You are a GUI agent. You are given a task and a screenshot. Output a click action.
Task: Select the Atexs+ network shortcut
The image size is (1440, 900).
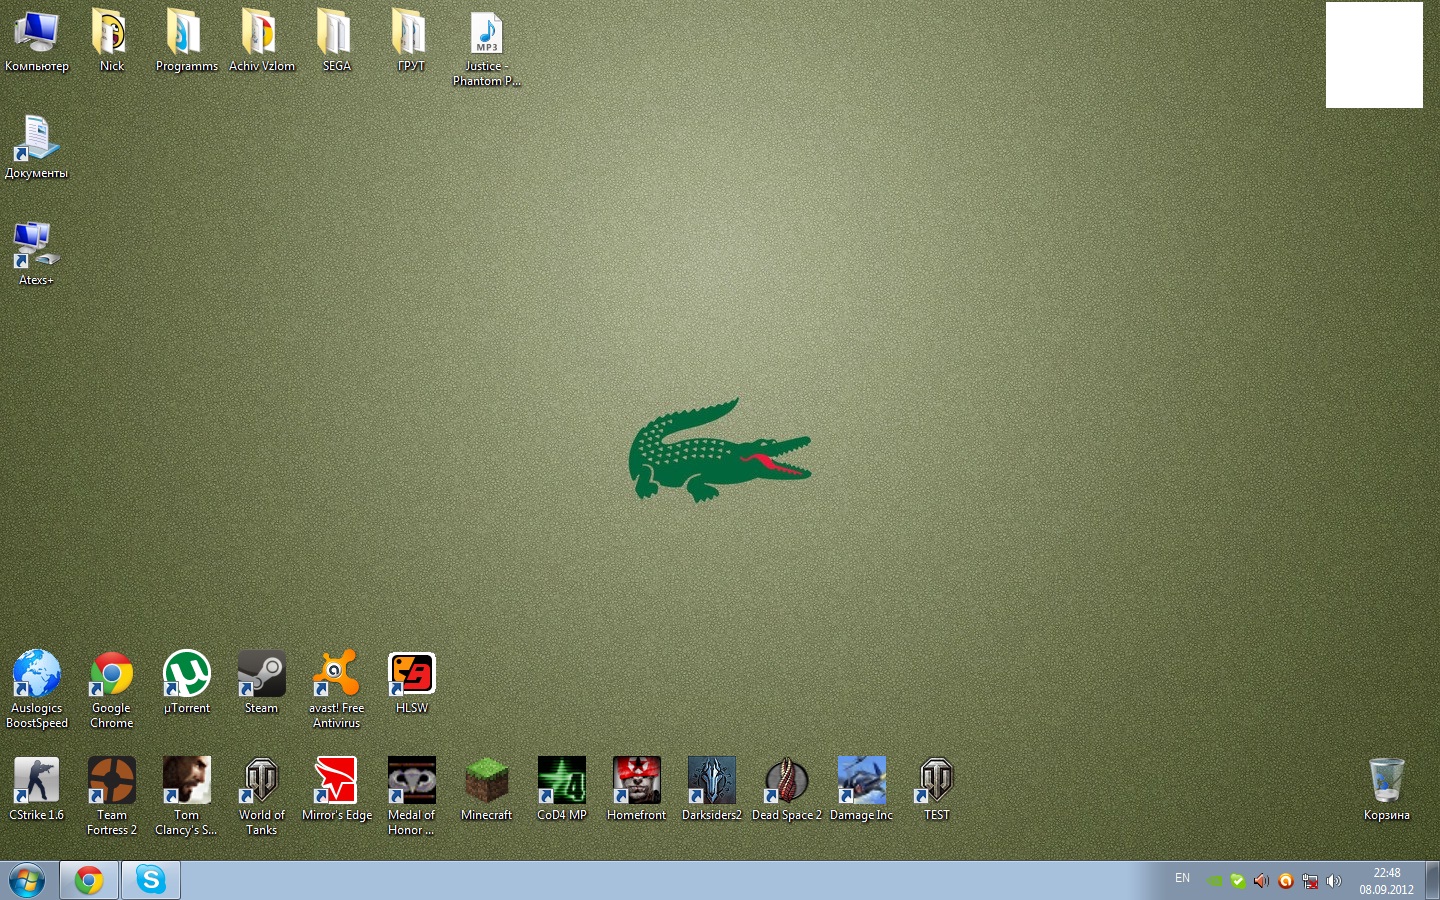coord(37,255)
